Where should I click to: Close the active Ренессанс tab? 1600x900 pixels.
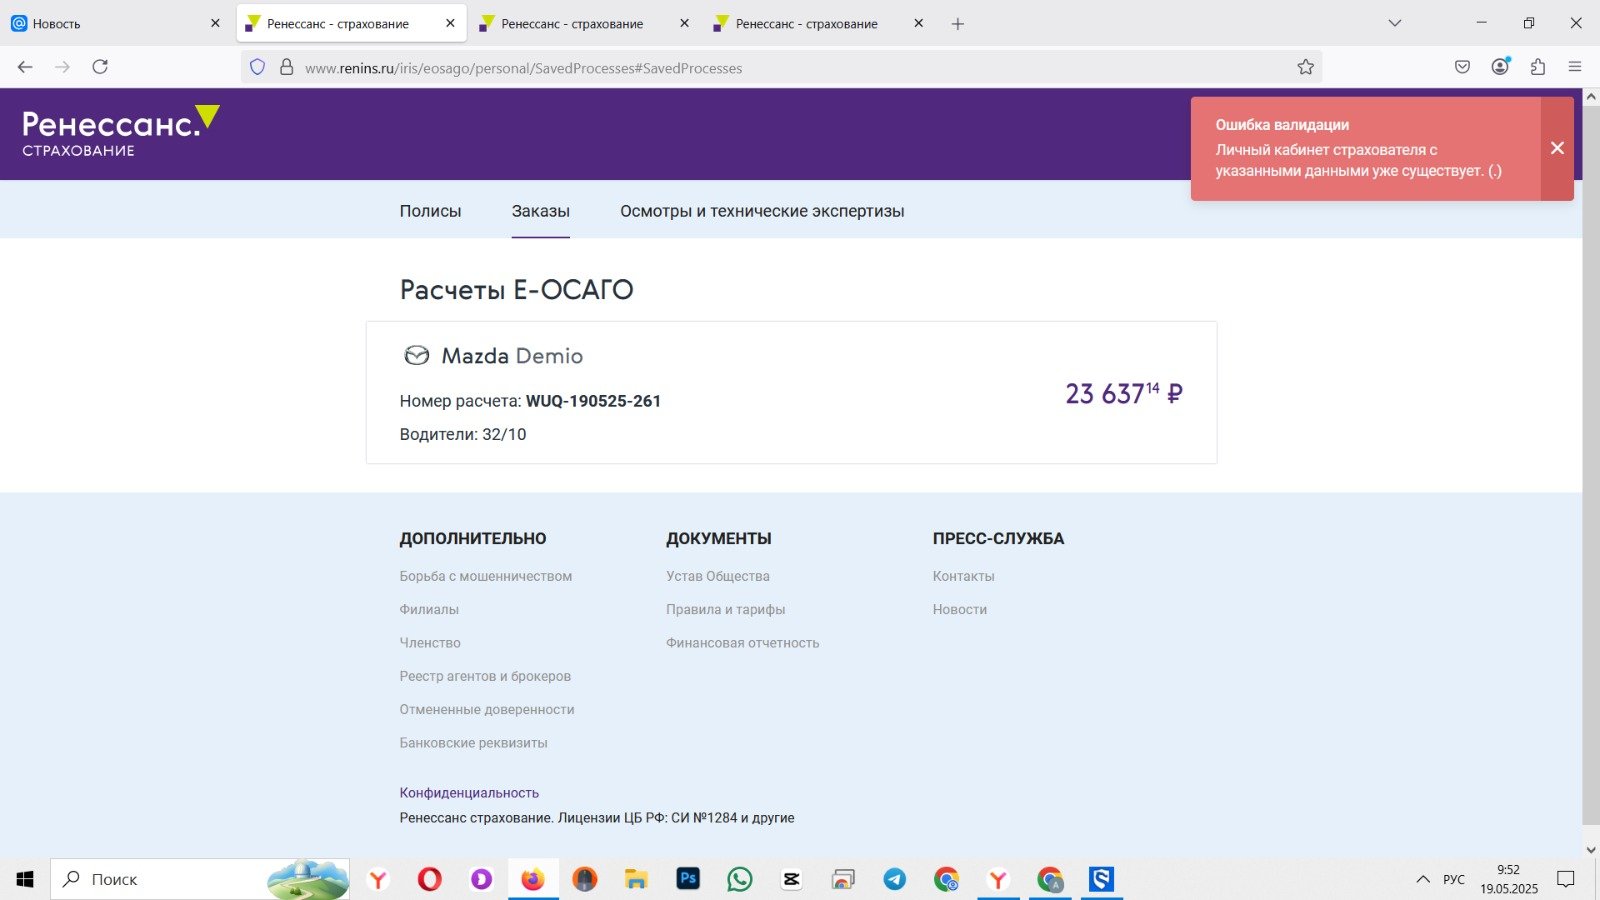tap(450, 23)
